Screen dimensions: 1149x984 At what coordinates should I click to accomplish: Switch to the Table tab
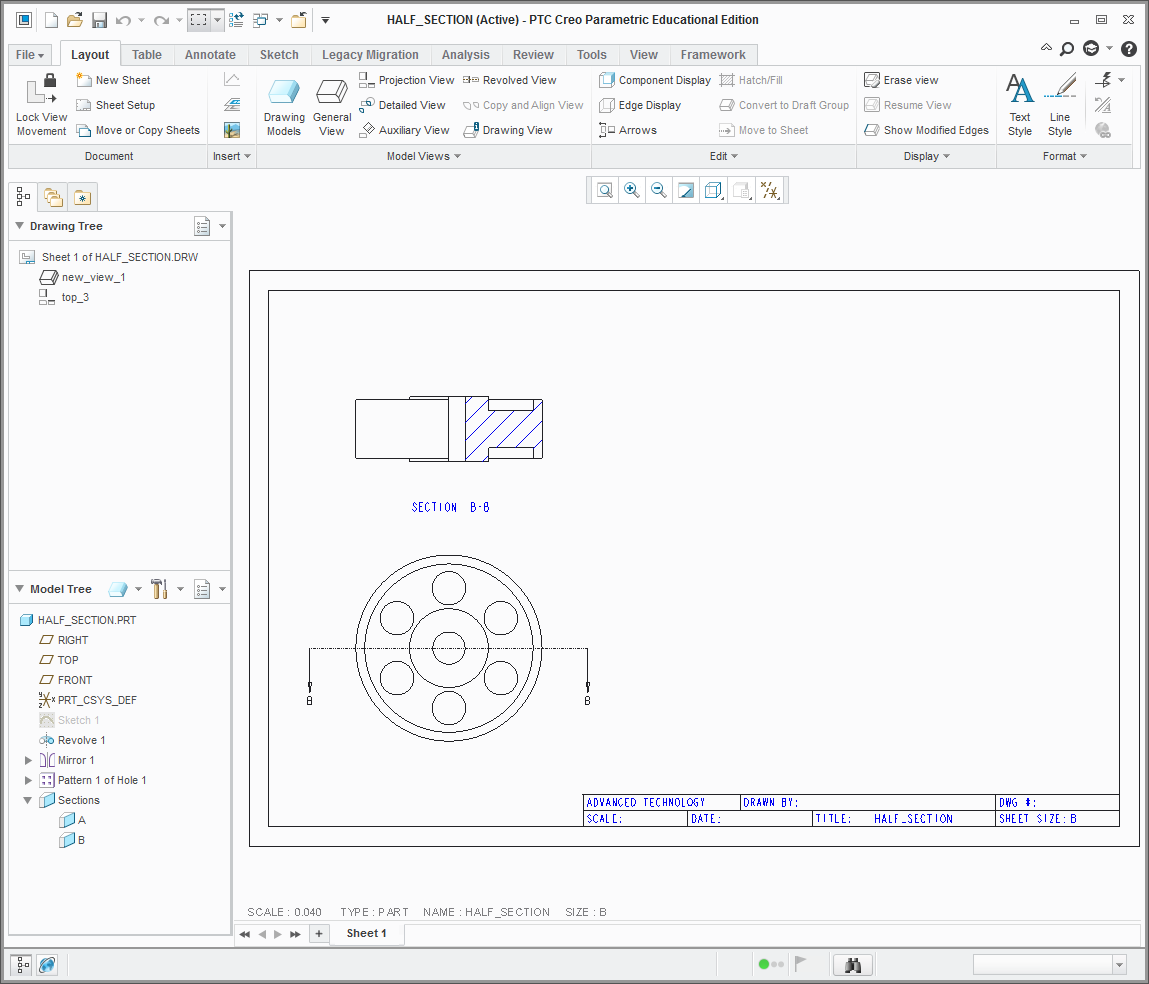tap(147, 54)
